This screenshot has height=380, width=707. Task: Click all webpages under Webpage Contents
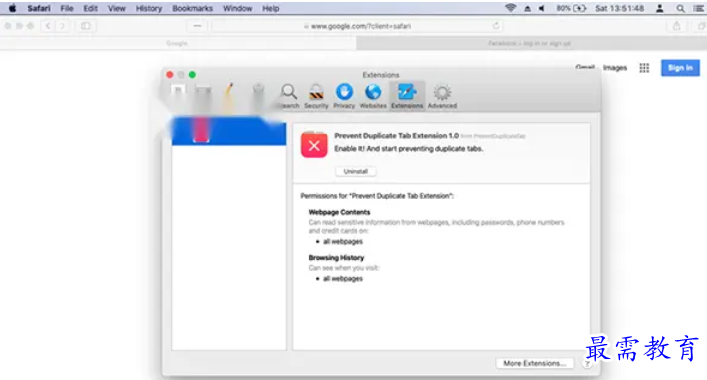point(343,242)
